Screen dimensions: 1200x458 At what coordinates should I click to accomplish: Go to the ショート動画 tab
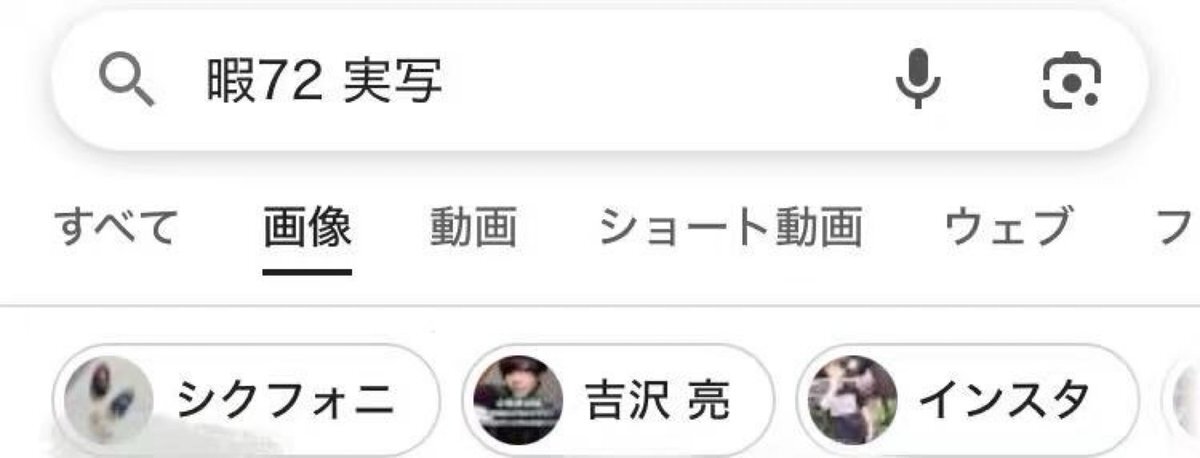tap(730, 227)
